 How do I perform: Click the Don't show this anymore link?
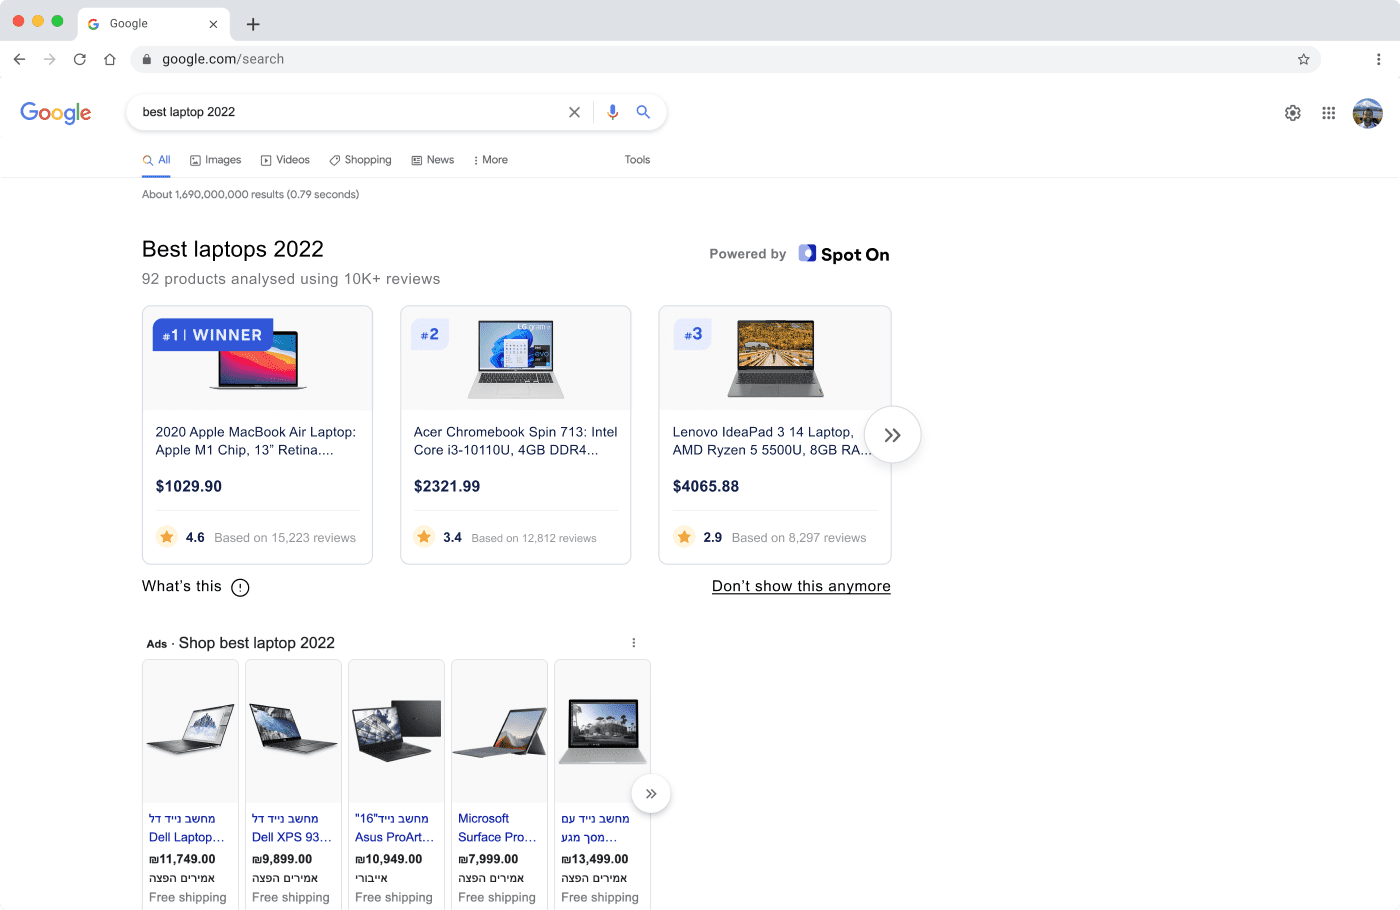click(801, 586)
